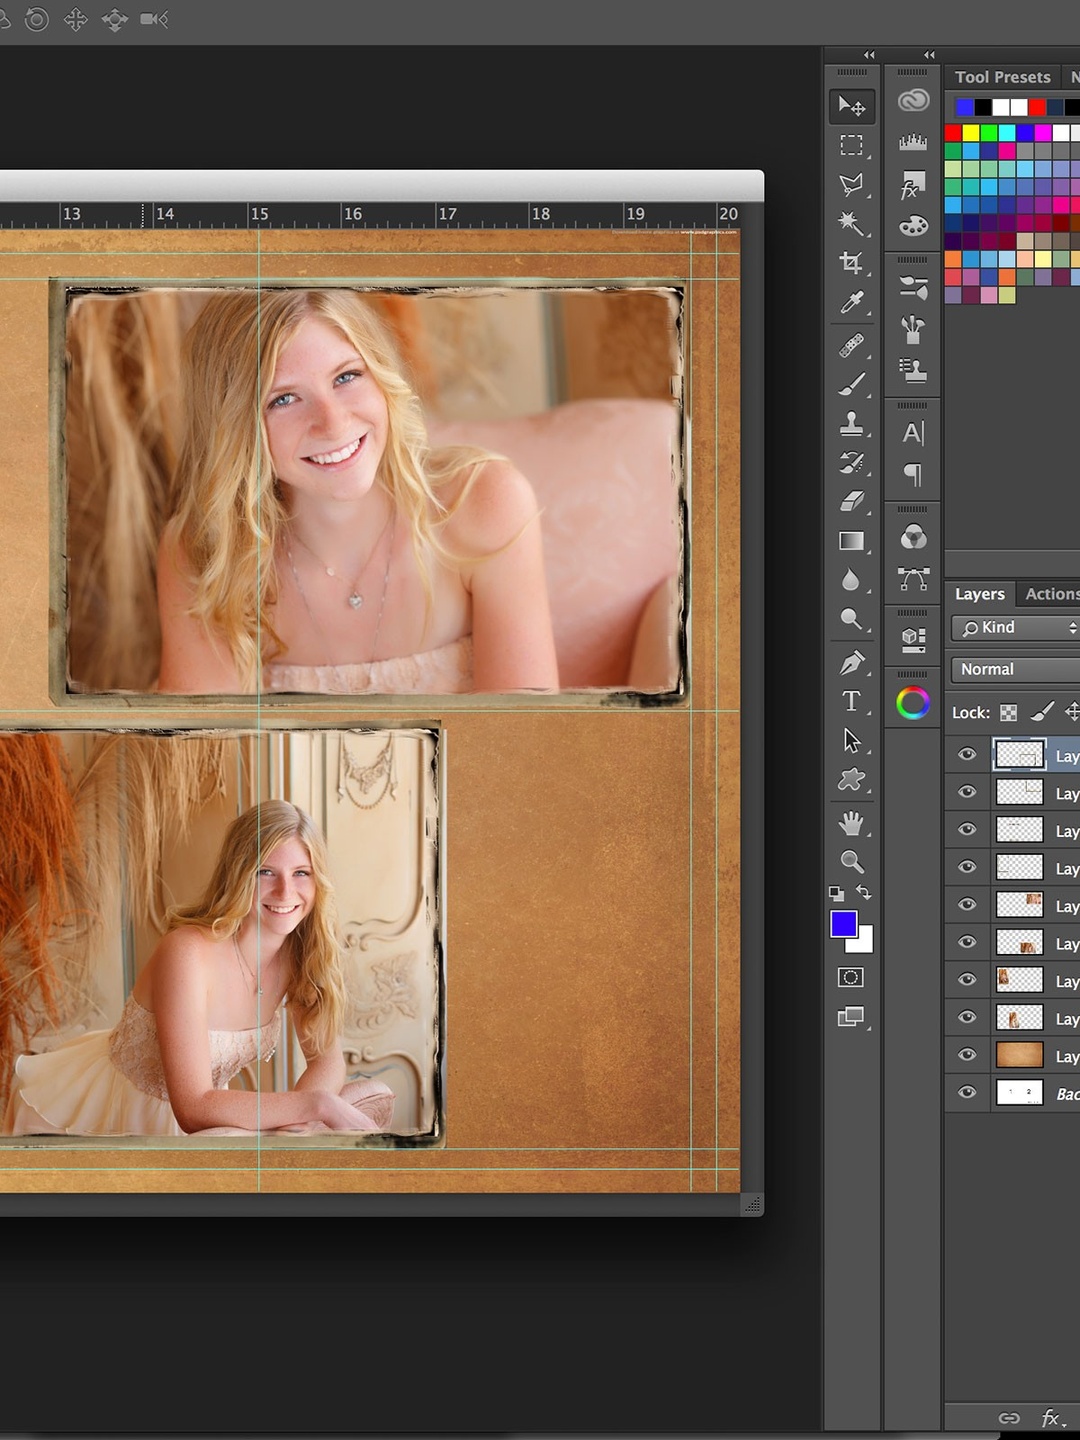Toggle lock image pixels brush icon
Screen dimensions: 1080x1440
1042,711
